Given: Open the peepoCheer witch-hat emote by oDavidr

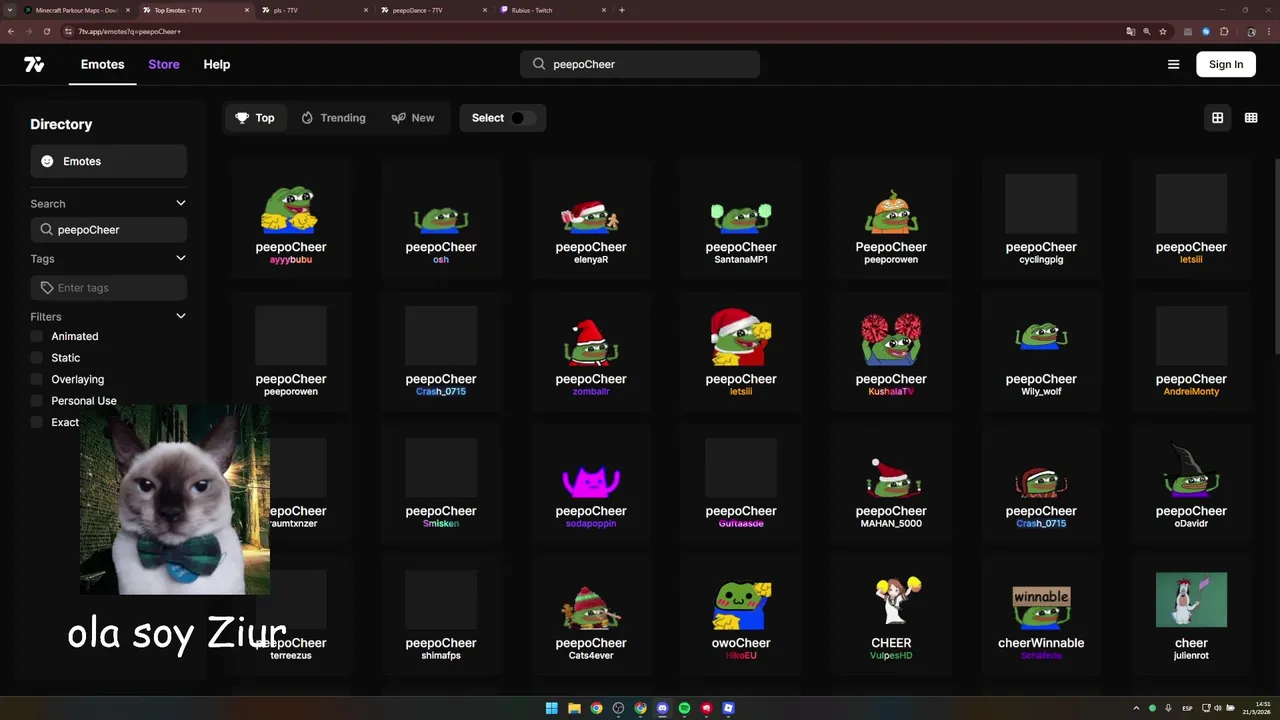Looking at the screenshot, I should (1191, 481).
